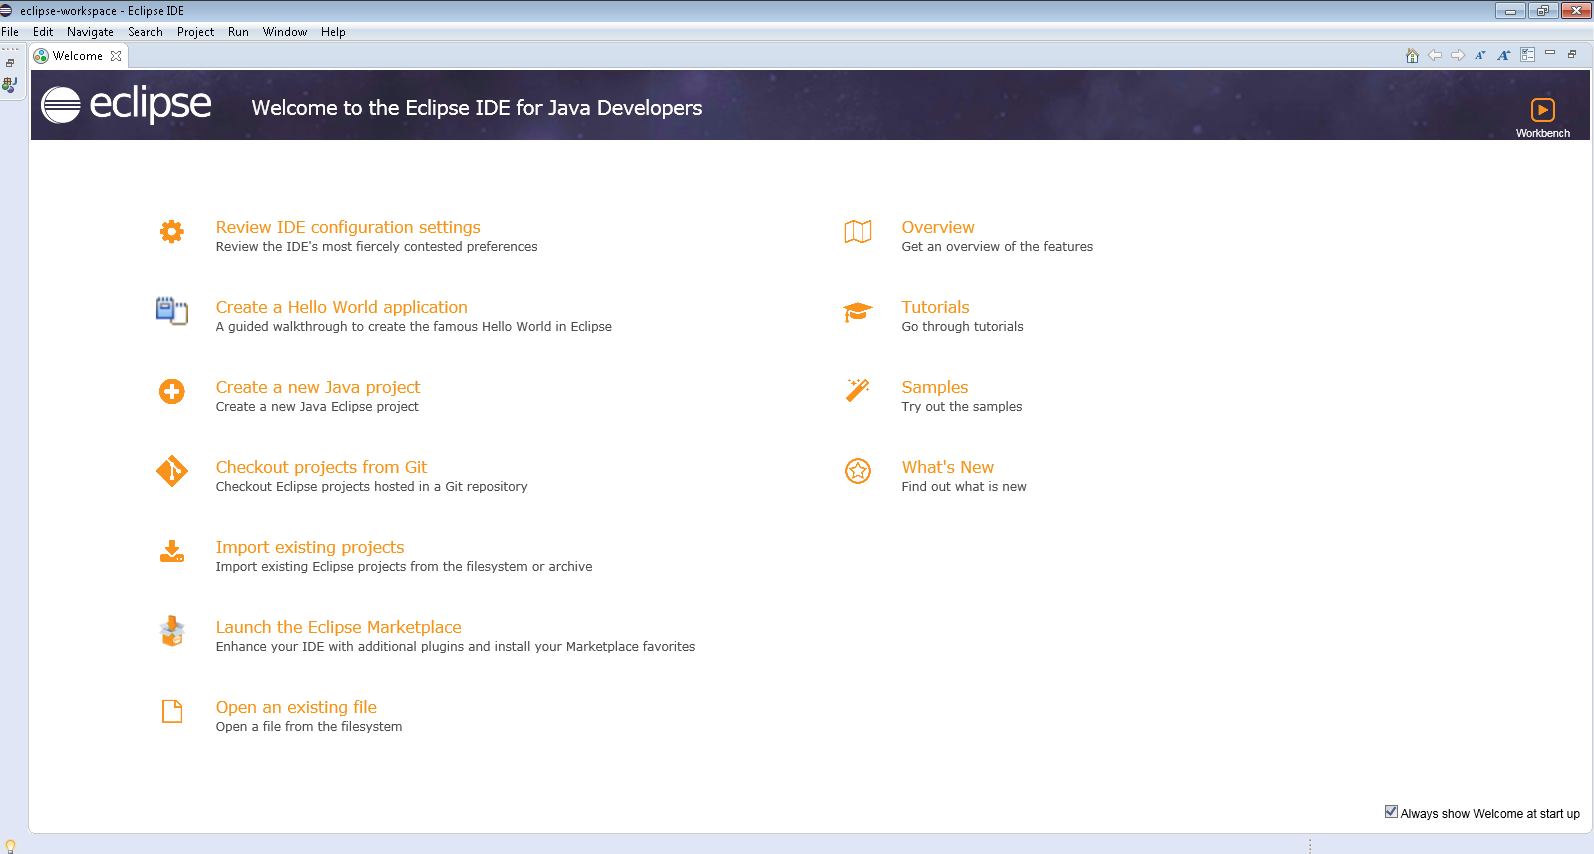Screen dimensions: 1594x854
Task: Magnify font size with the large A icon
Action: point(1504,56)
